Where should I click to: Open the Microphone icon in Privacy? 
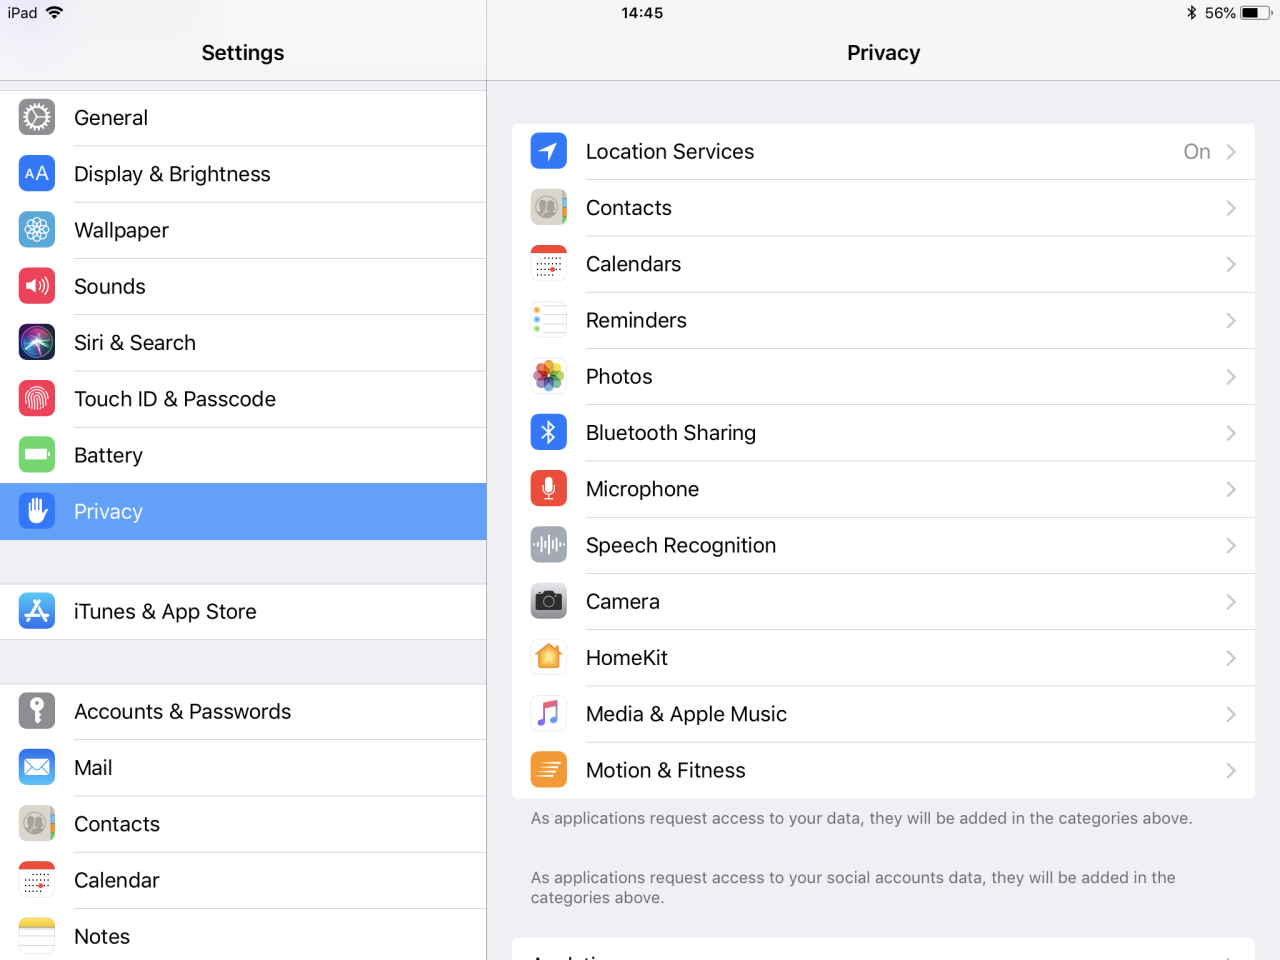[548, 489]
